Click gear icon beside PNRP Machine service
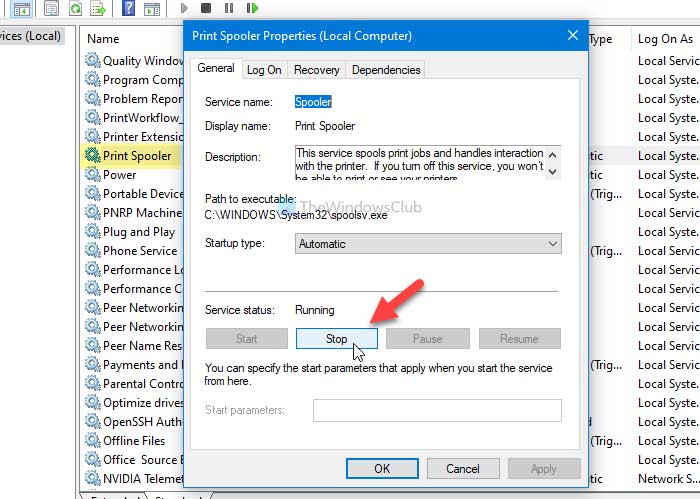The image size is (700, 499). click(92, 212)
